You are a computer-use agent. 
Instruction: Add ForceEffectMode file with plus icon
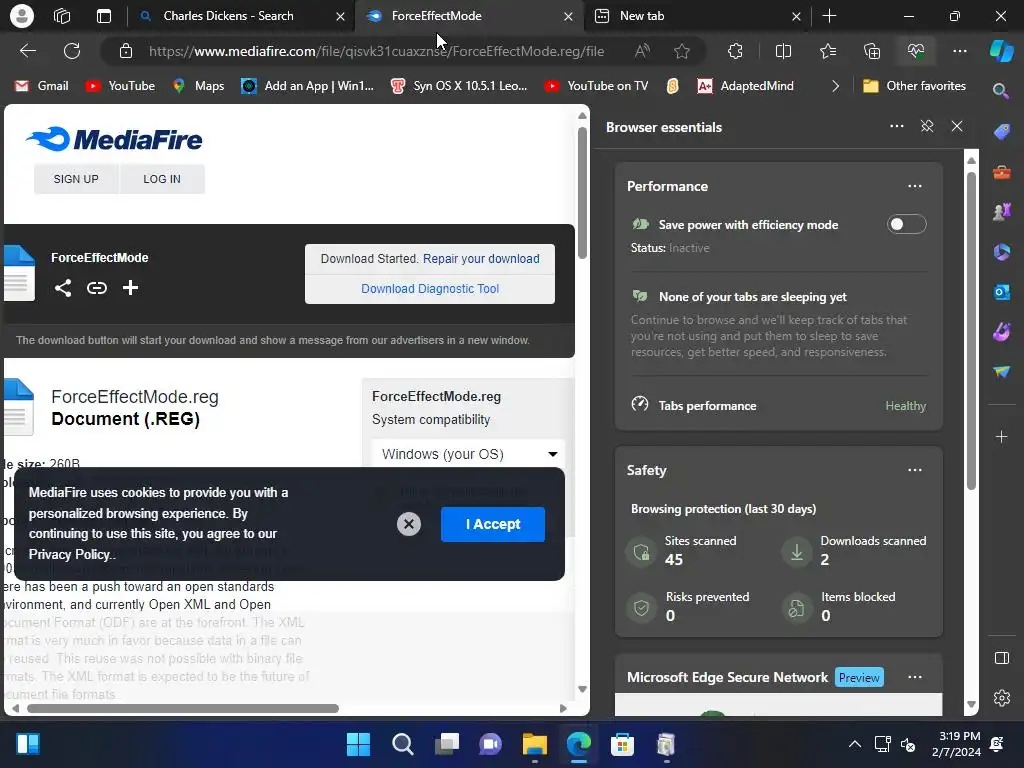pos(130,287)
